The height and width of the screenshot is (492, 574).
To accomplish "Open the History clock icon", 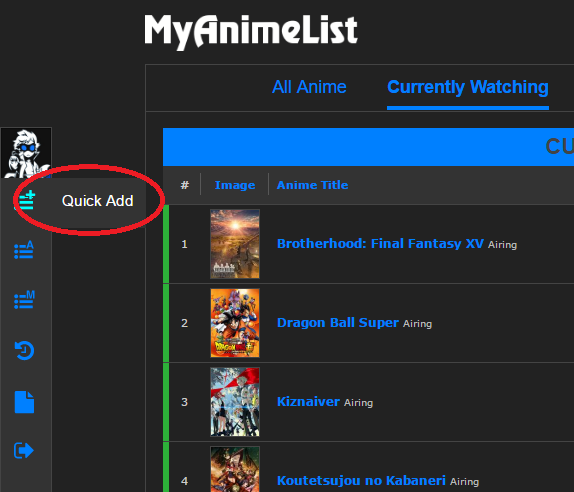I will [24, 350].
